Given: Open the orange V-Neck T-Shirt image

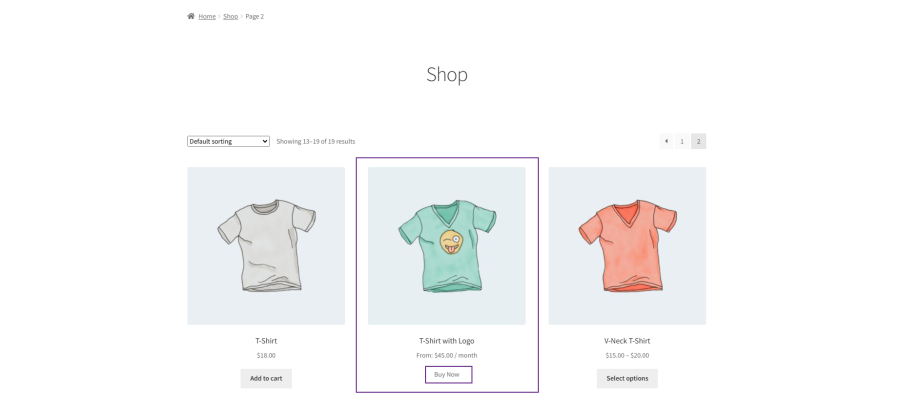Looking at the screenshot, I should (627, 246).
